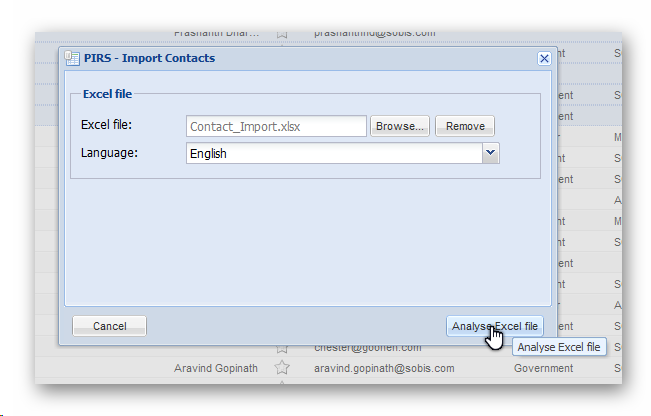Remove the selected Excel file
This screenshot has height=416, width=651.
[465, 126]
